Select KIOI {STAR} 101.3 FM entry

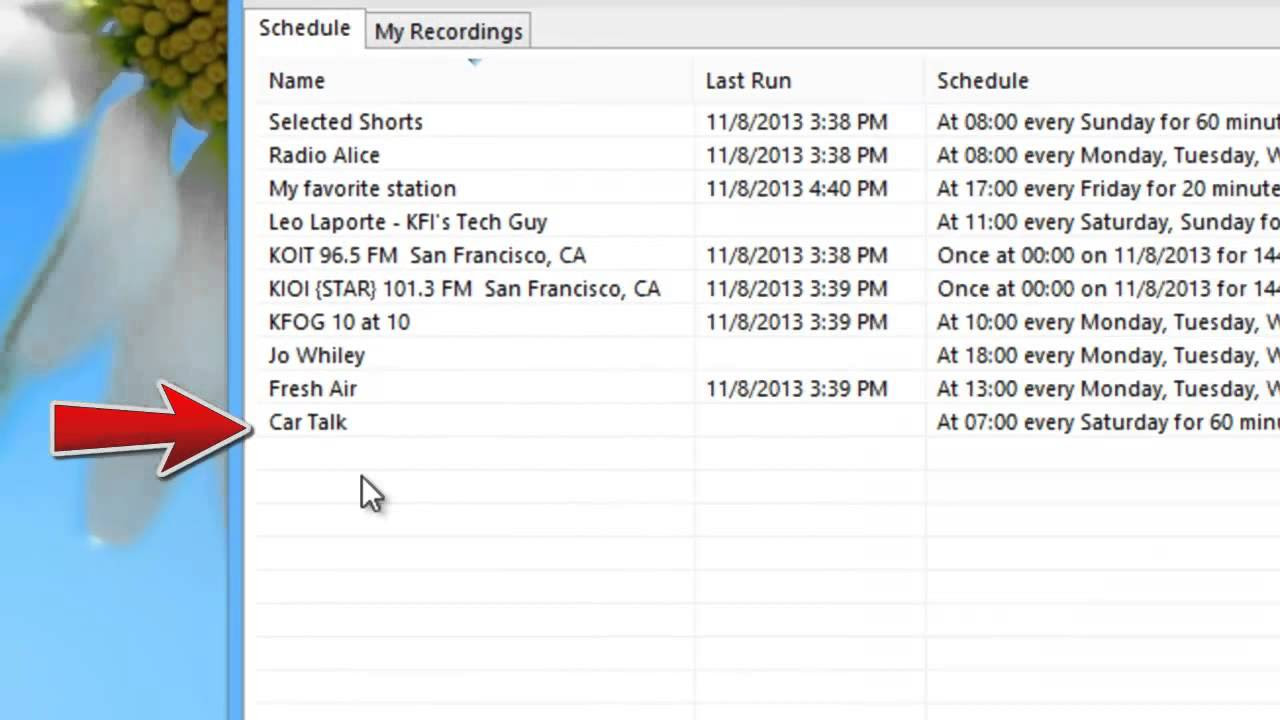tap(464, 289)
